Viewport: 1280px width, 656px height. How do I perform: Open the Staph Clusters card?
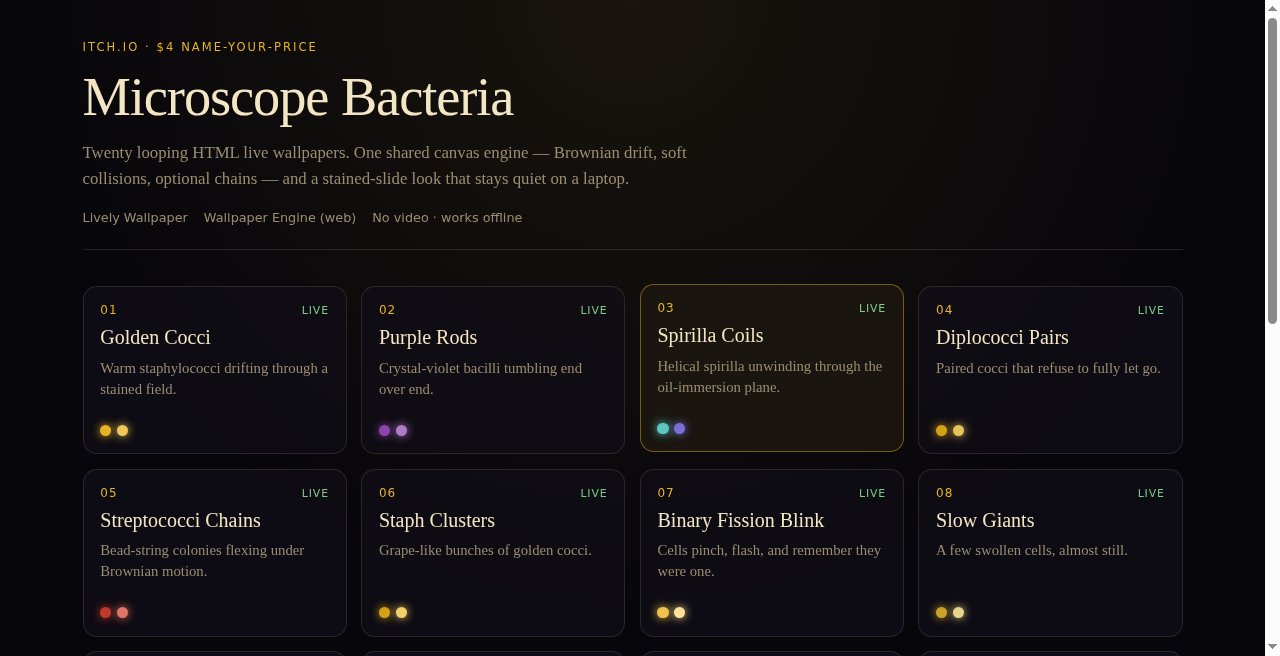(x=493, y=553)
